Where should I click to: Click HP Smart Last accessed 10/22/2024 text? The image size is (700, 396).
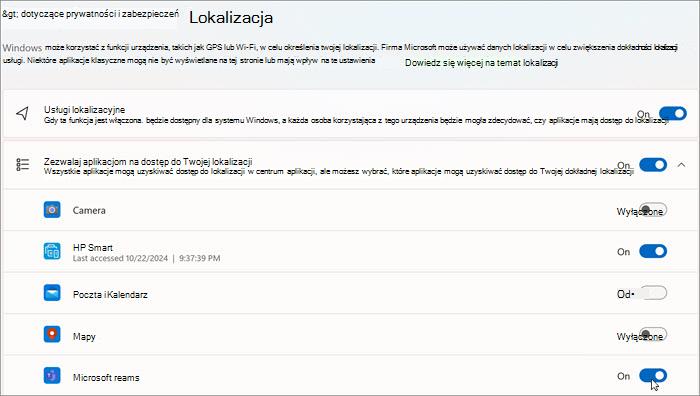click(x=146, y=258)
